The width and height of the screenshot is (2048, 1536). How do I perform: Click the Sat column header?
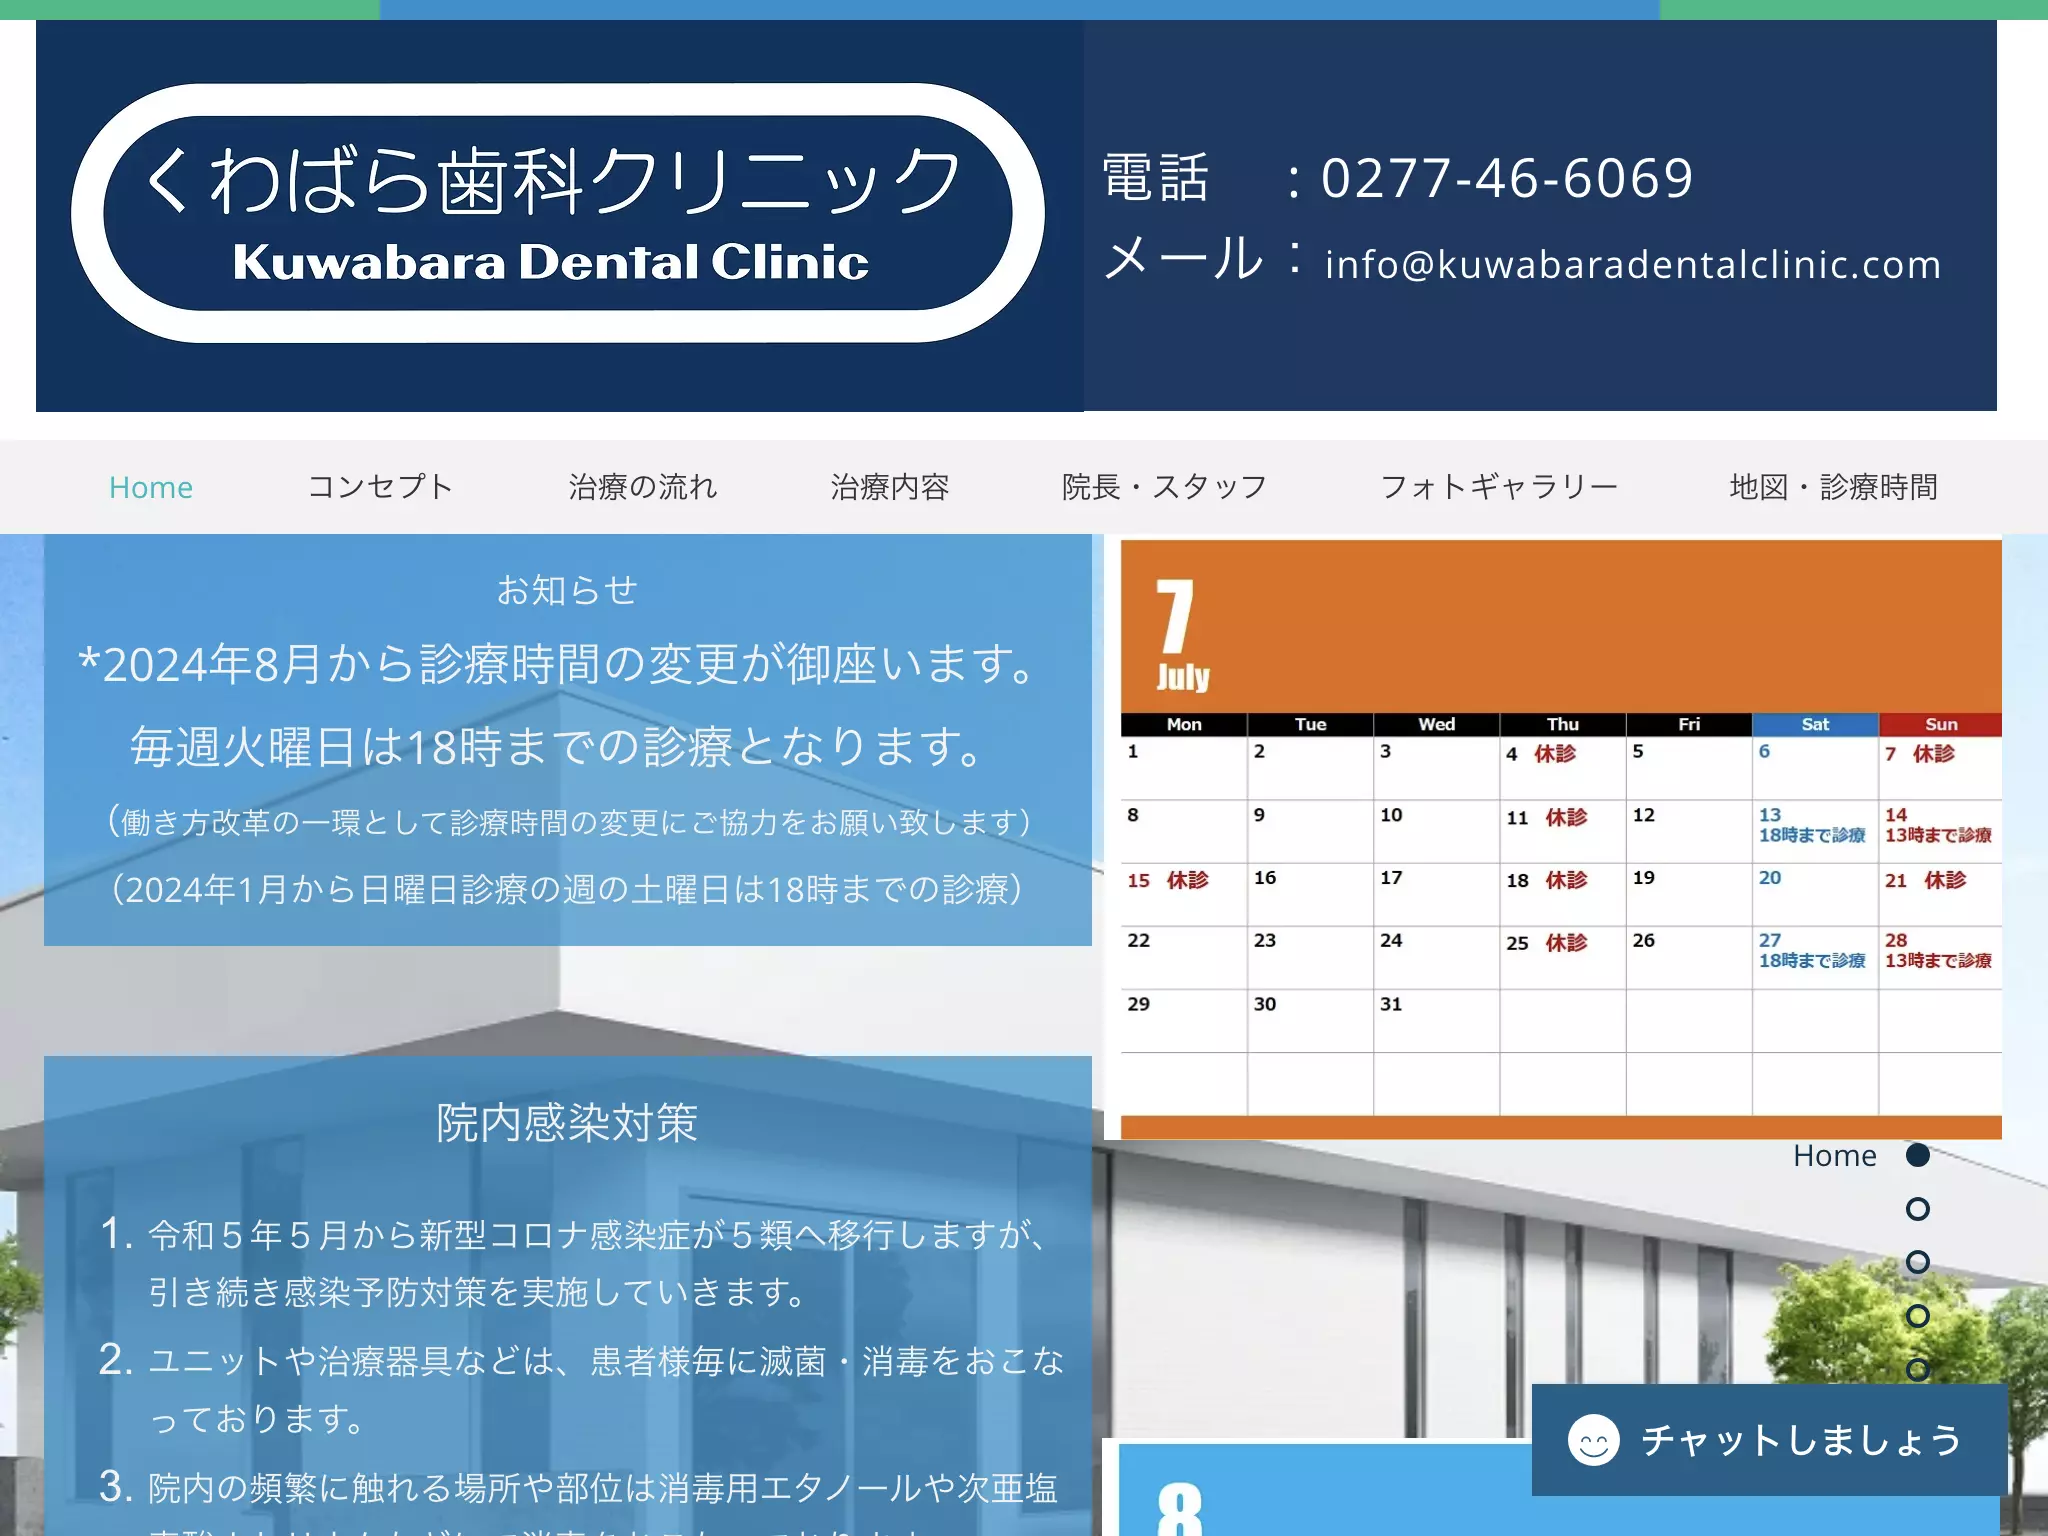pyautogui.click(x=1815, y=724)
